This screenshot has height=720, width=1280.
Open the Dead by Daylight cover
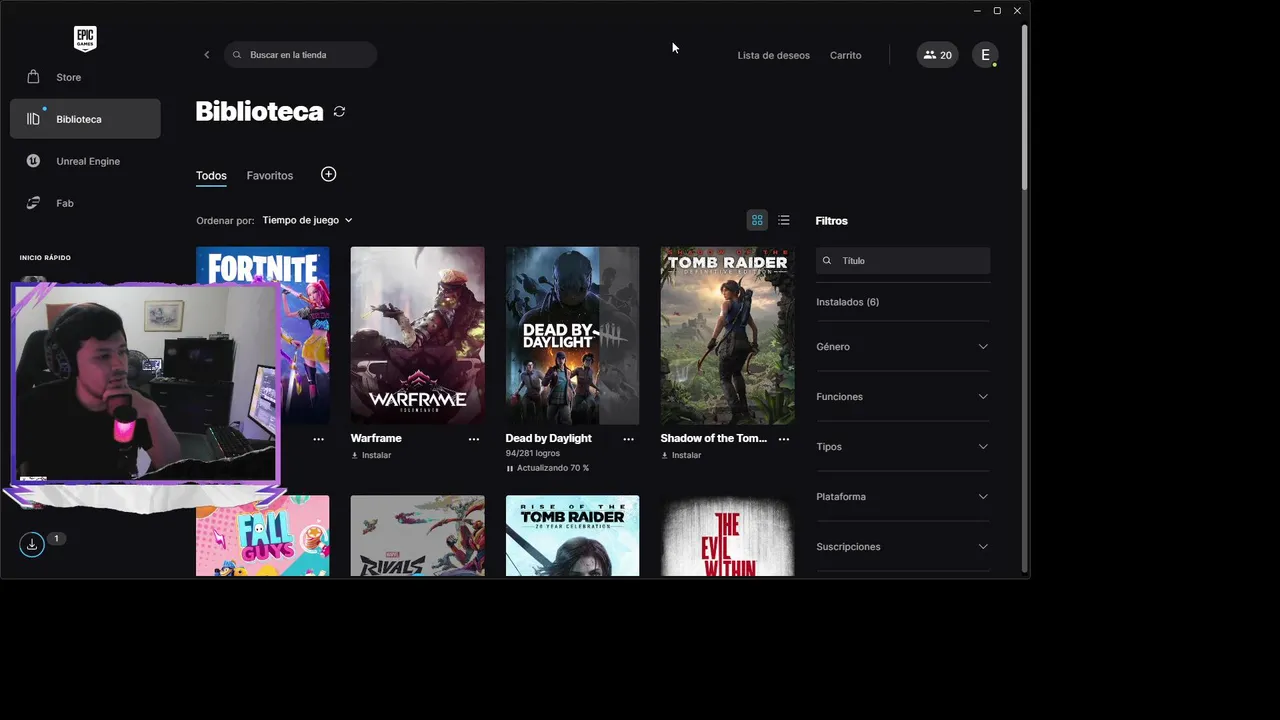pos(572,336)
